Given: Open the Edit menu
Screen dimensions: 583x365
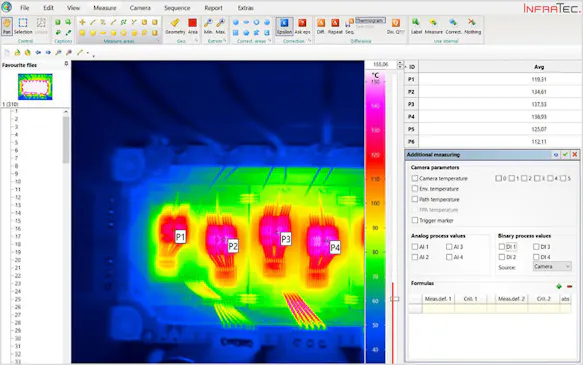Looking at the screenshot, I should (48, 8).
